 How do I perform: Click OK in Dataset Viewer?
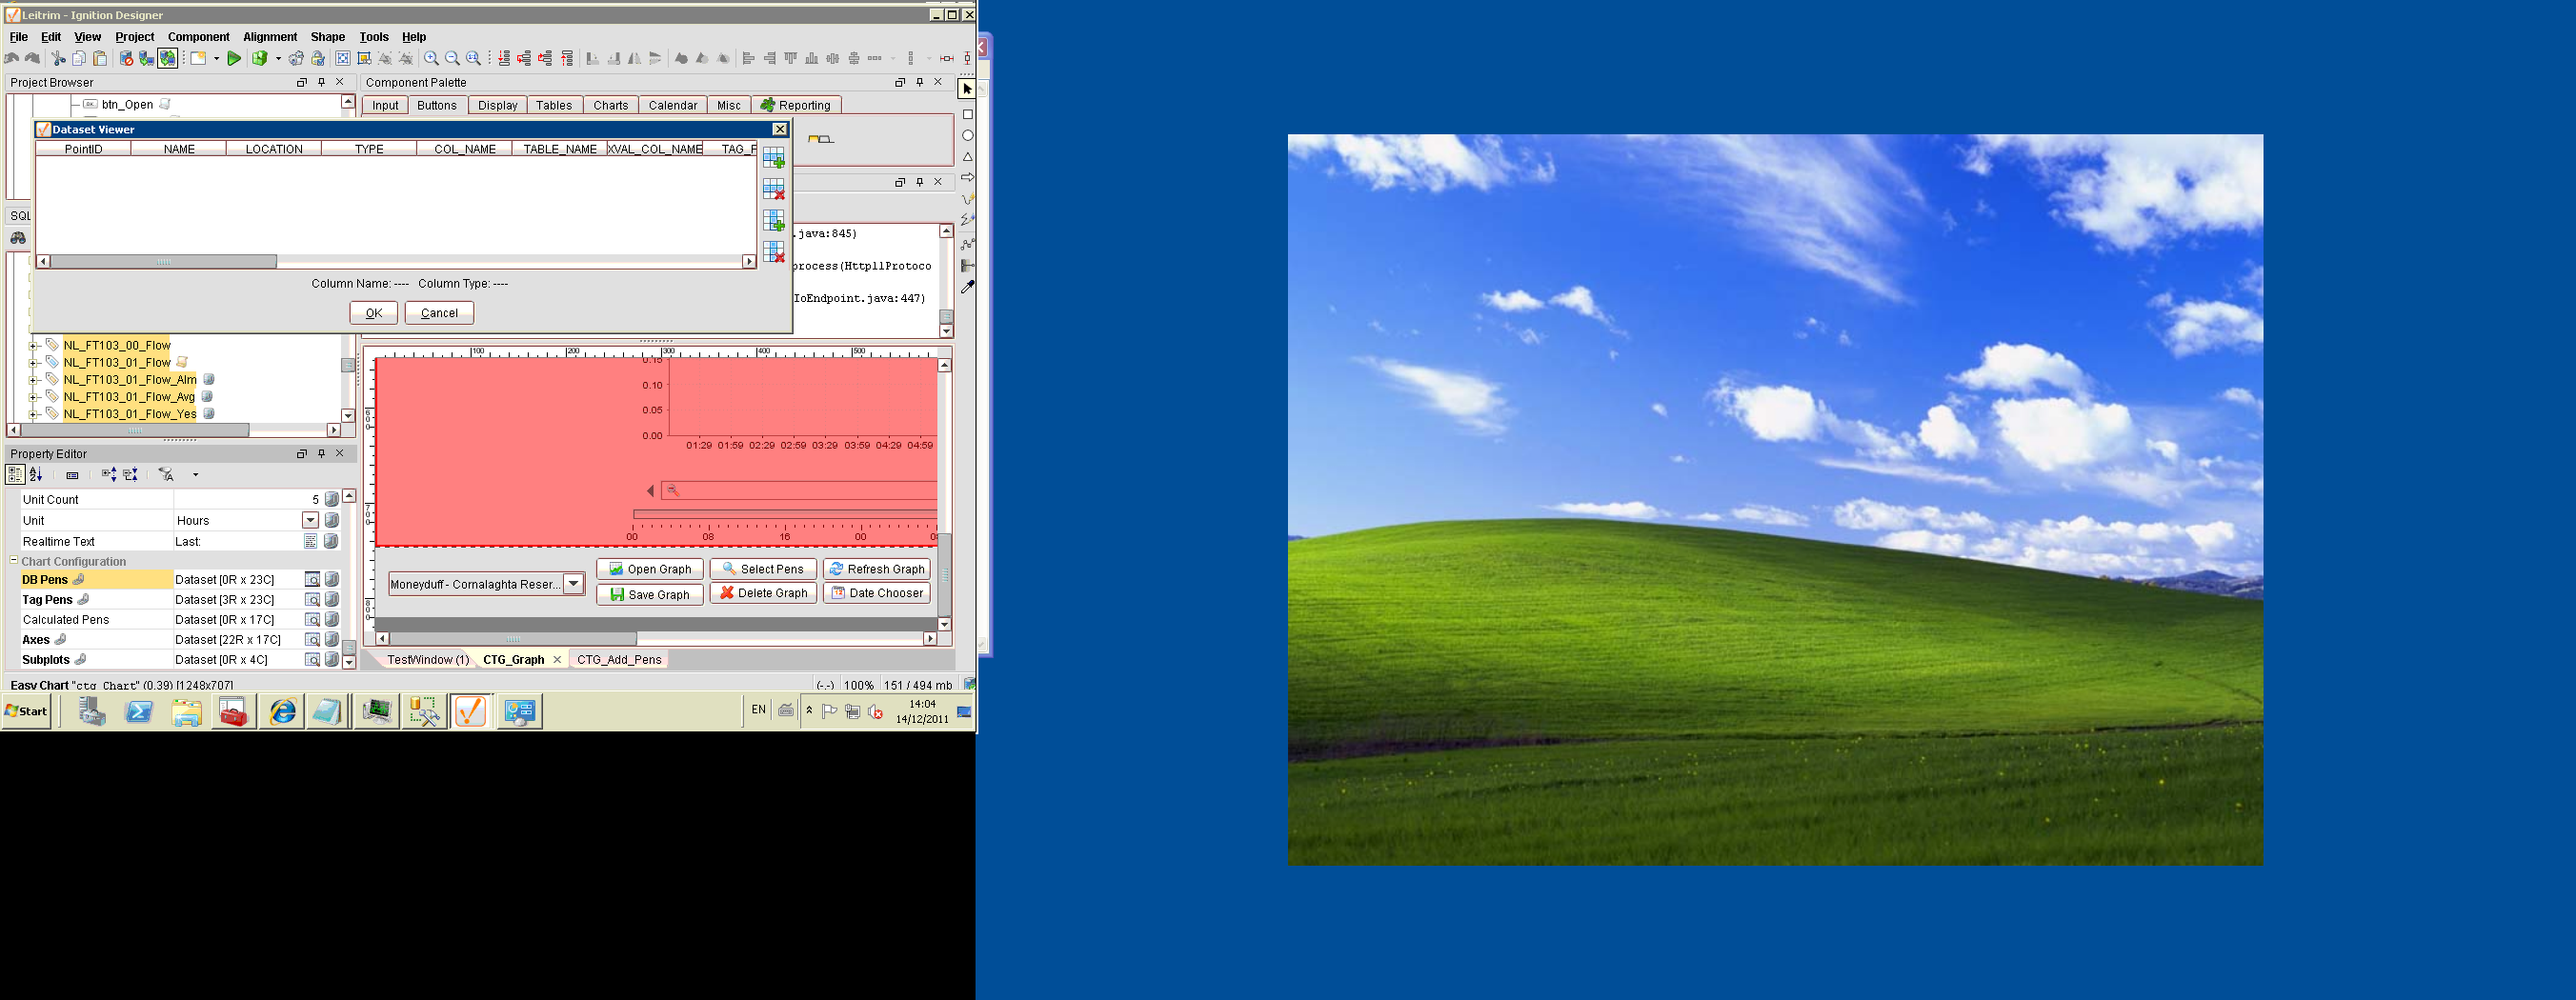(x=374, y=313)
